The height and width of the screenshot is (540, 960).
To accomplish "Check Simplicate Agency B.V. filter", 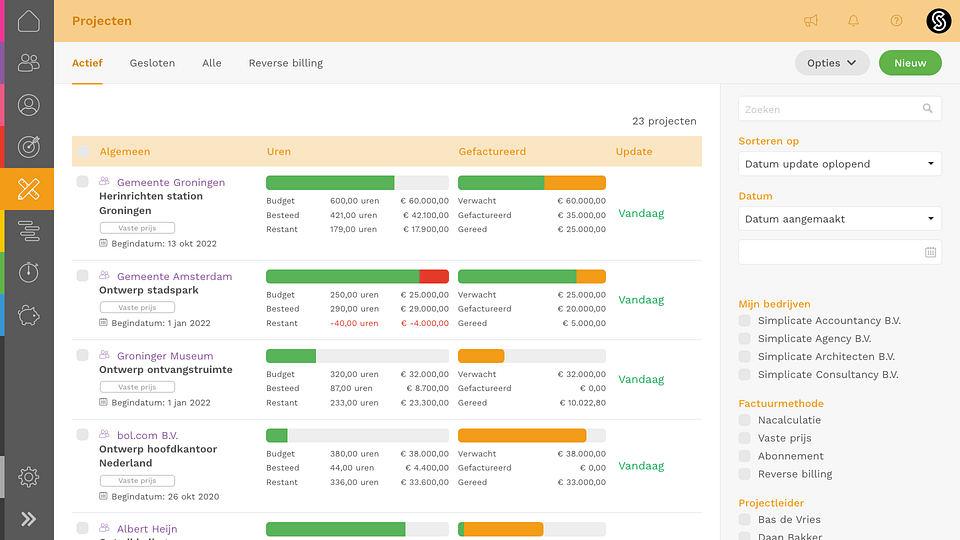I will [744, 339].
